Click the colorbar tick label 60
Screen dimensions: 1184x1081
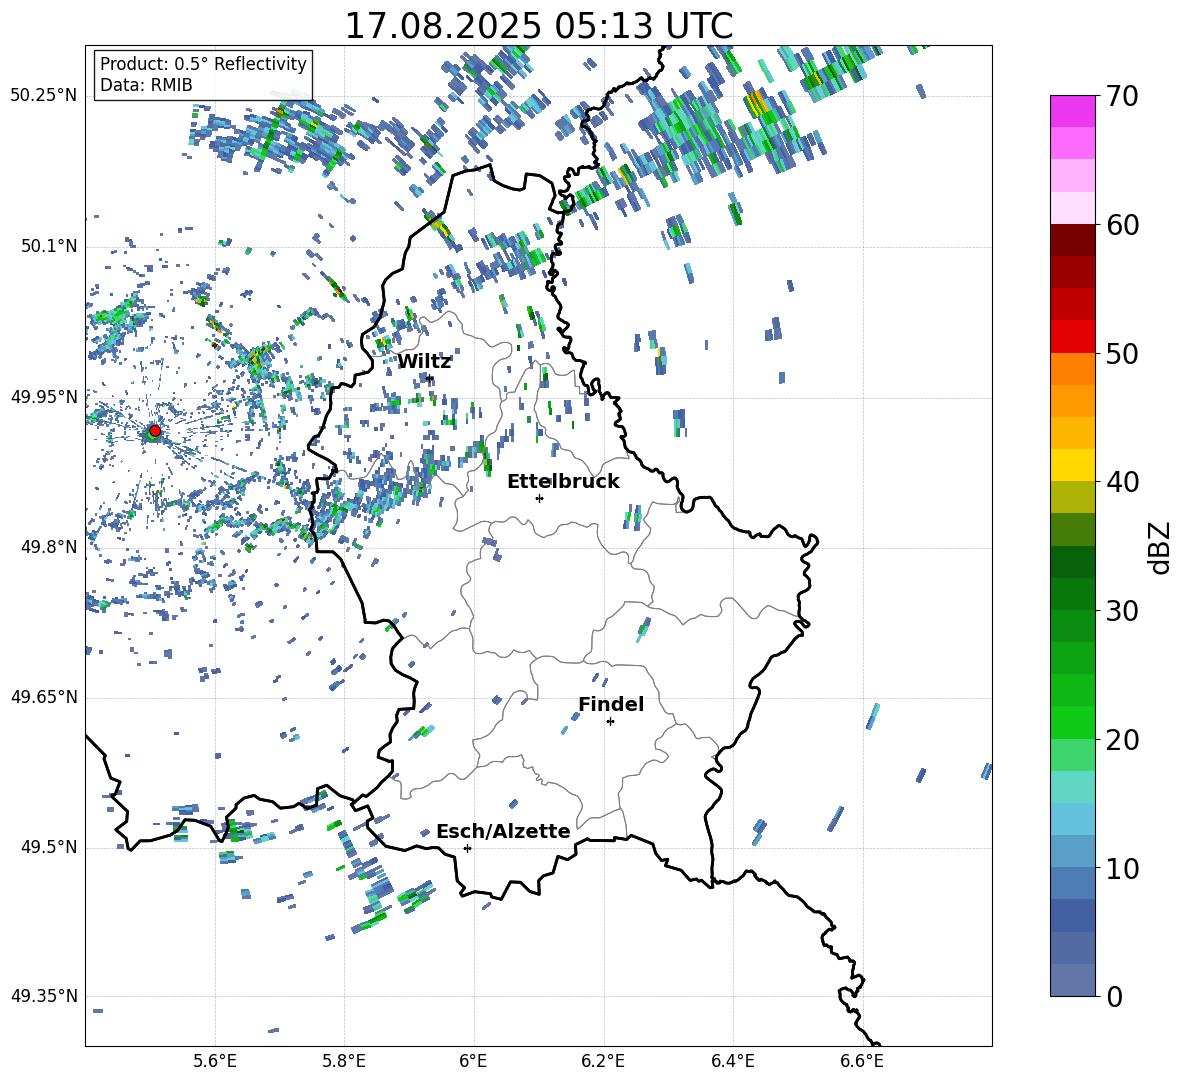coord(1123,225)
